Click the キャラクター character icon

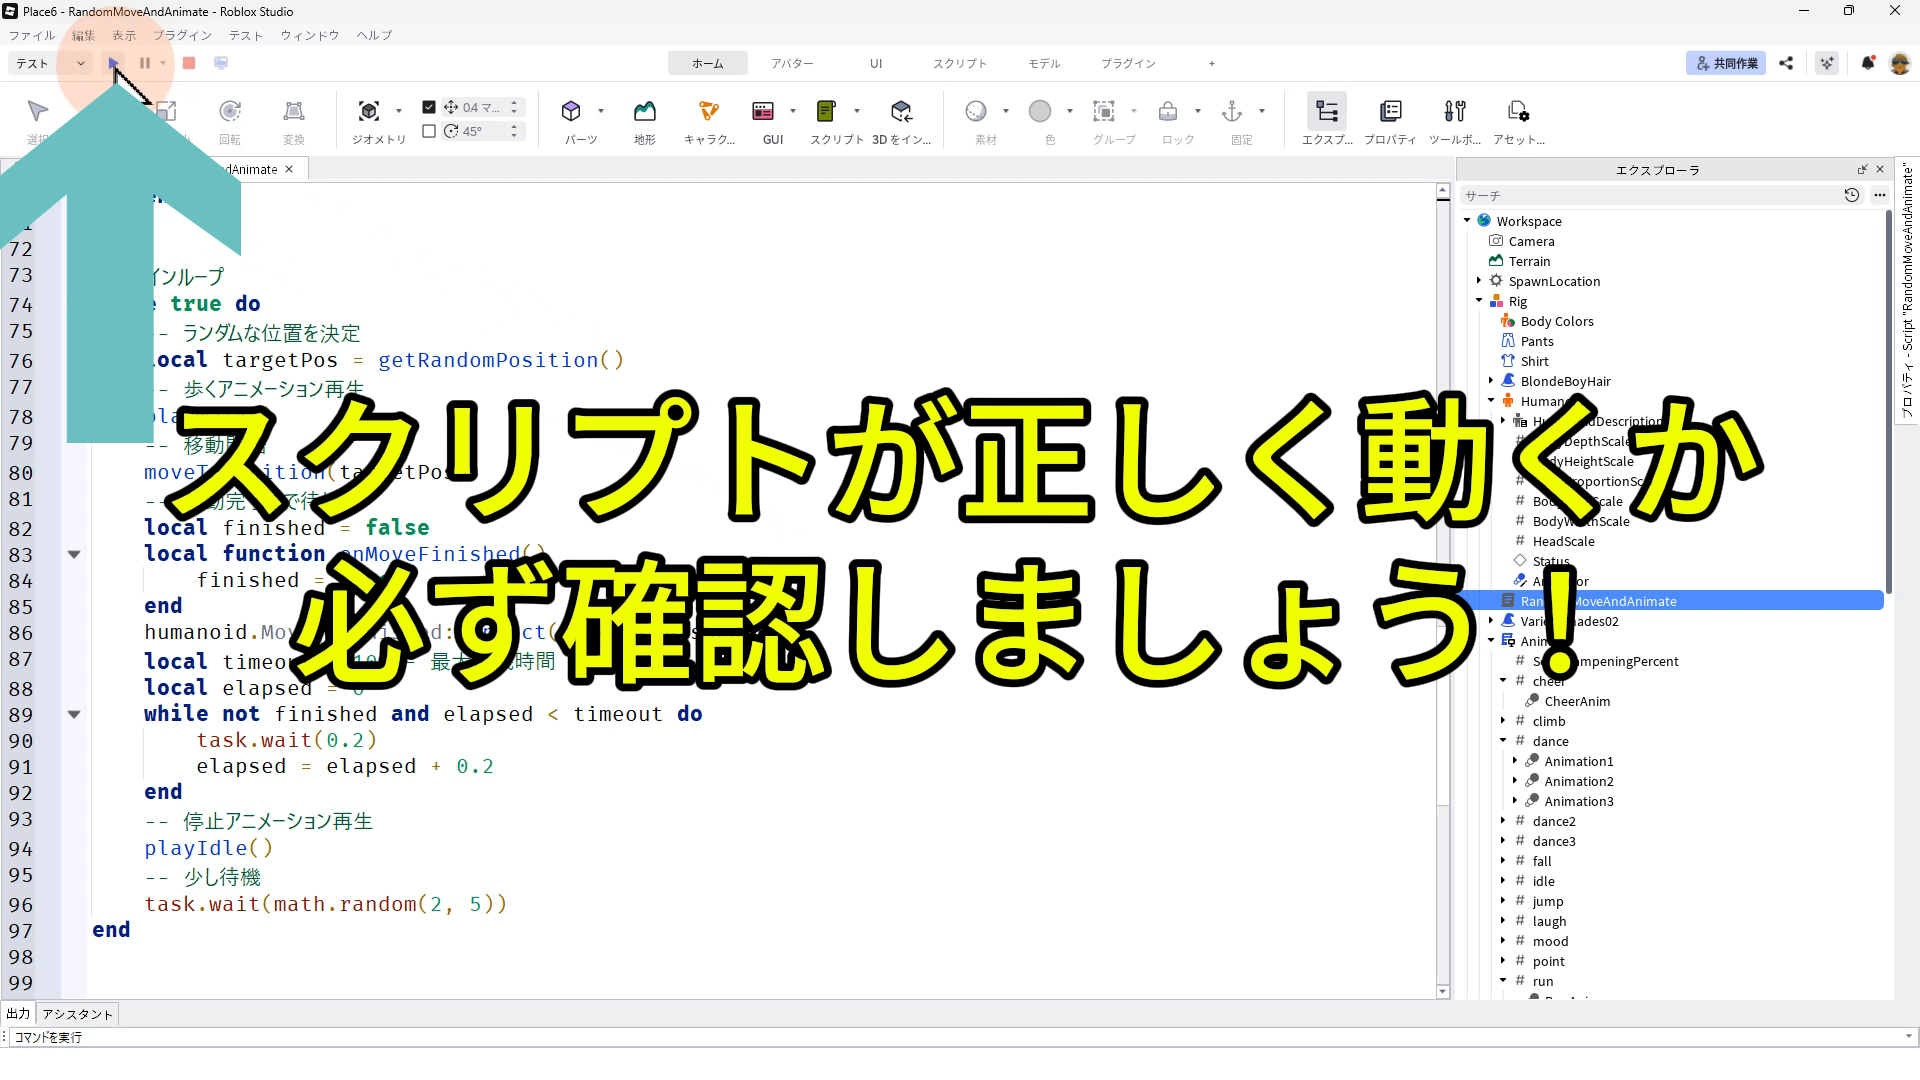pos(708,111)
